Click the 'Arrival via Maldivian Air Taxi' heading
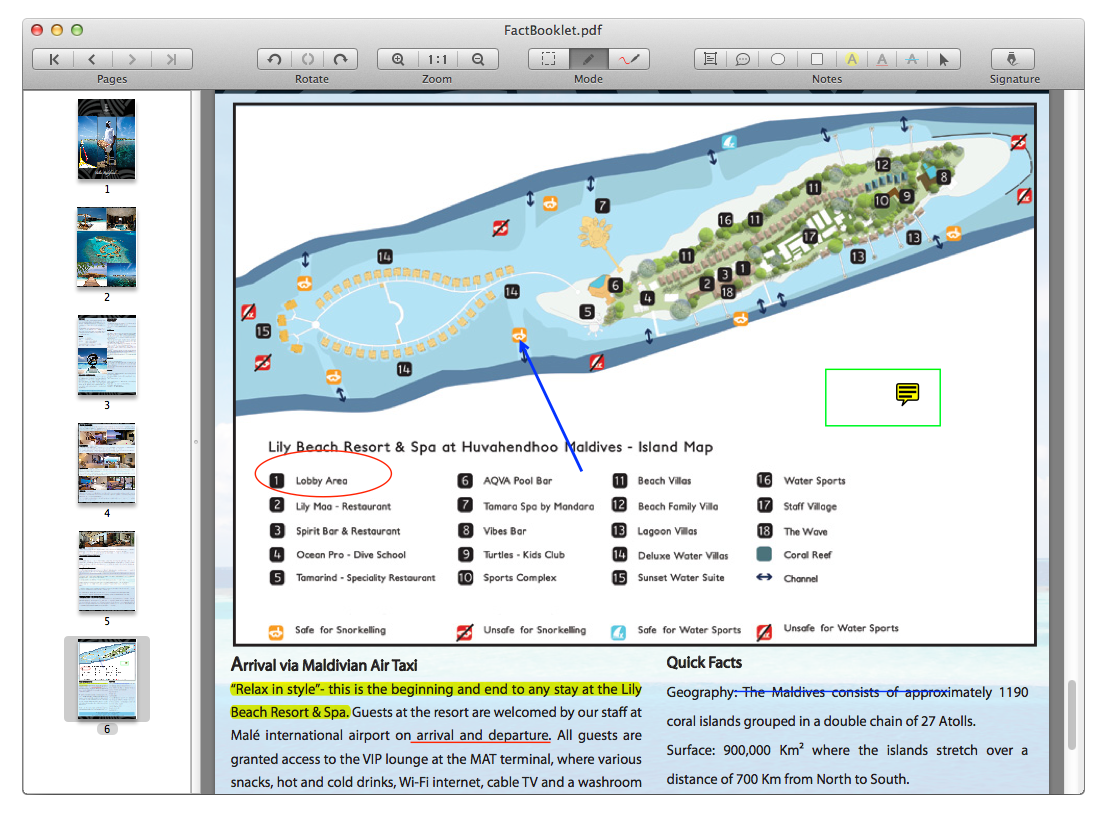The height and width of the screenshot is (817, 1109). click(324, 666)
